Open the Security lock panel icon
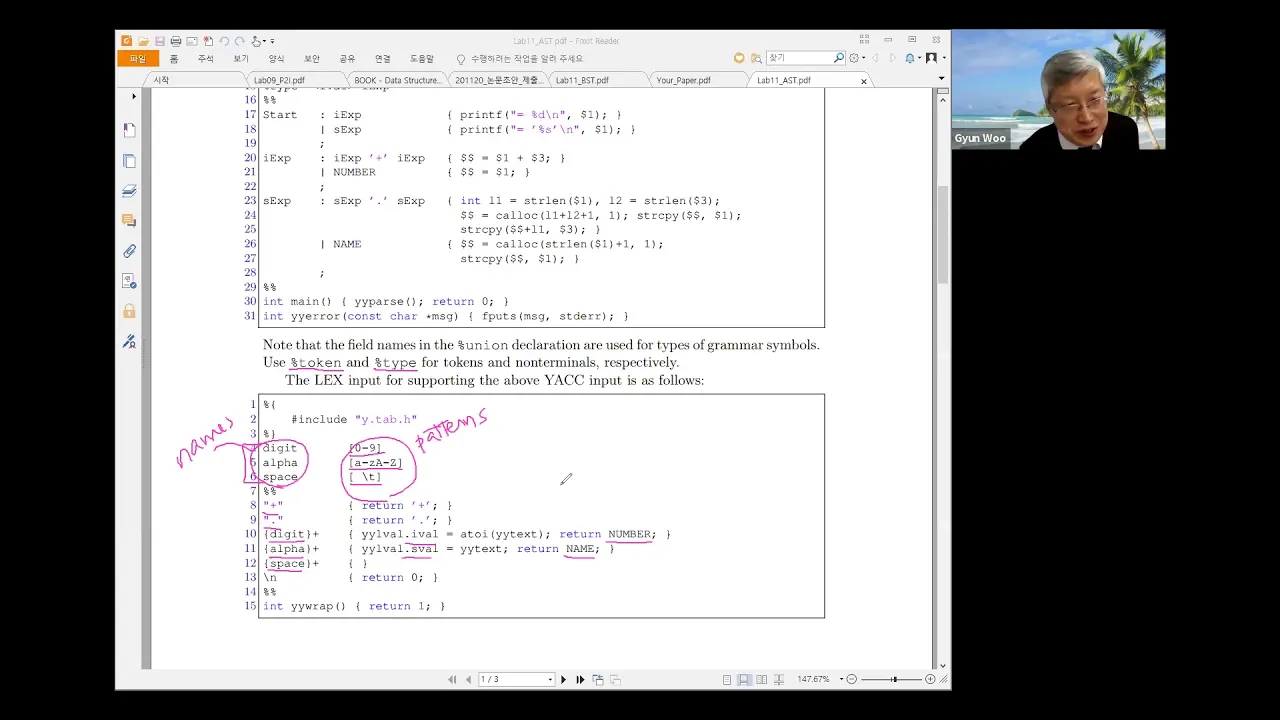 pyautogui.click(x=129, y=311)
